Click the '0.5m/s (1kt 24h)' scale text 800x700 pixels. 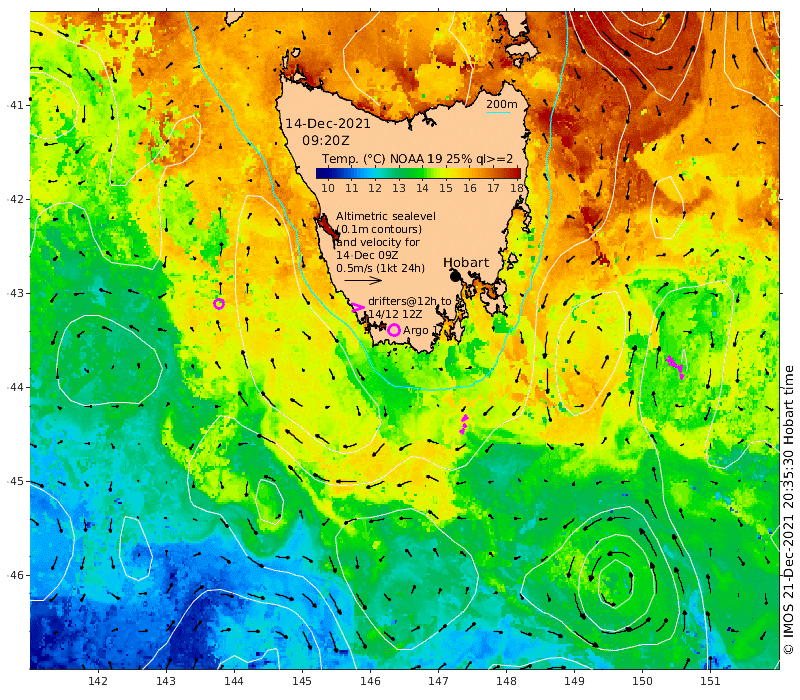tap(380, 268)
